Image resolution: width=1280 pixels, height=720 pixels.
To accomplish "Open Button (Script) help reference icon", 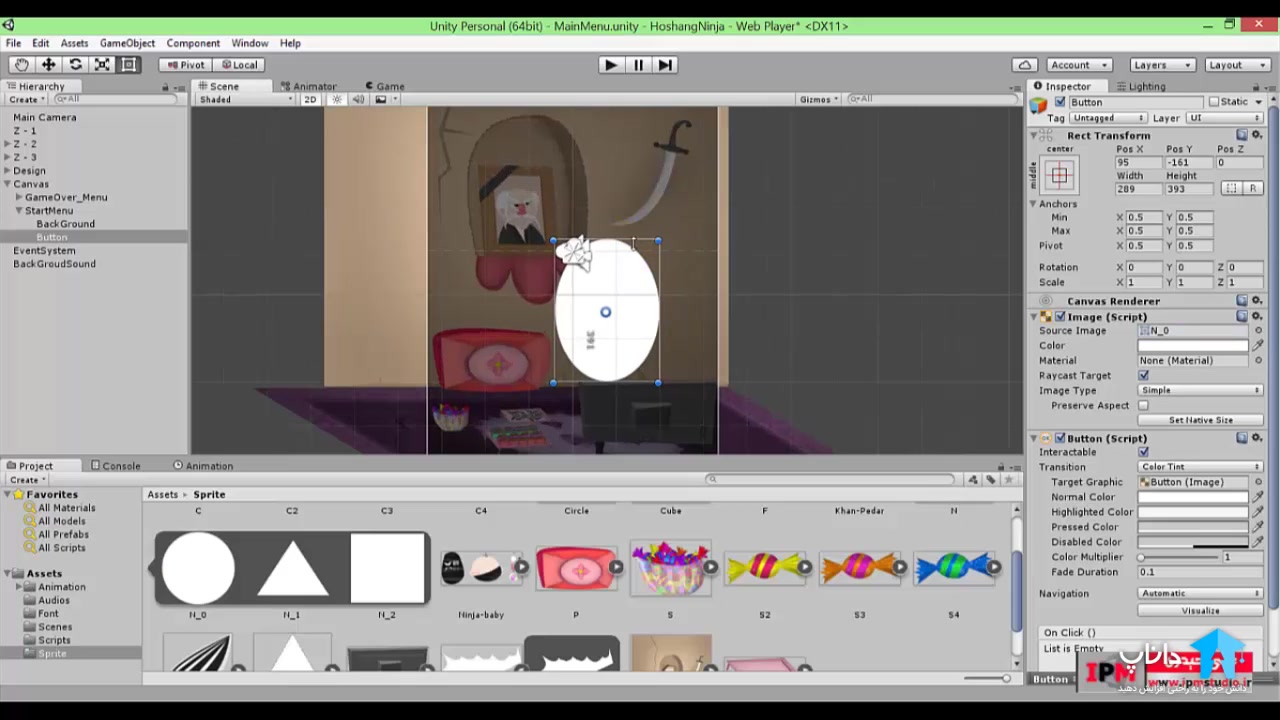I will click(1242, 438).
